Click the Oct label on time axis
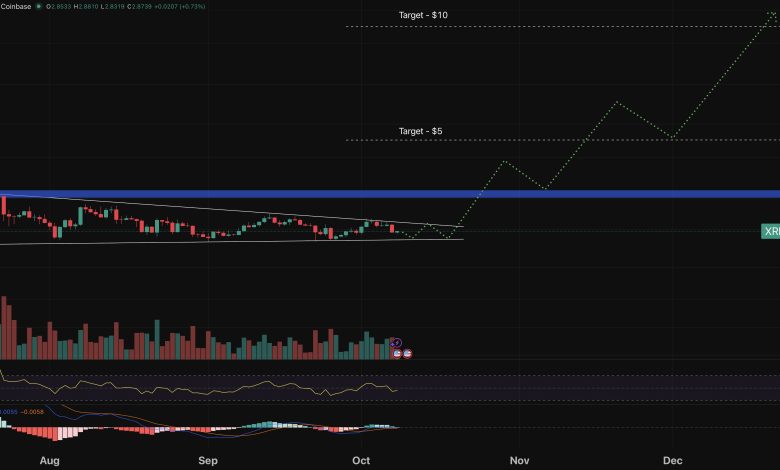The image size is (780, 470). pyautogui.click(x=362, y=461)
